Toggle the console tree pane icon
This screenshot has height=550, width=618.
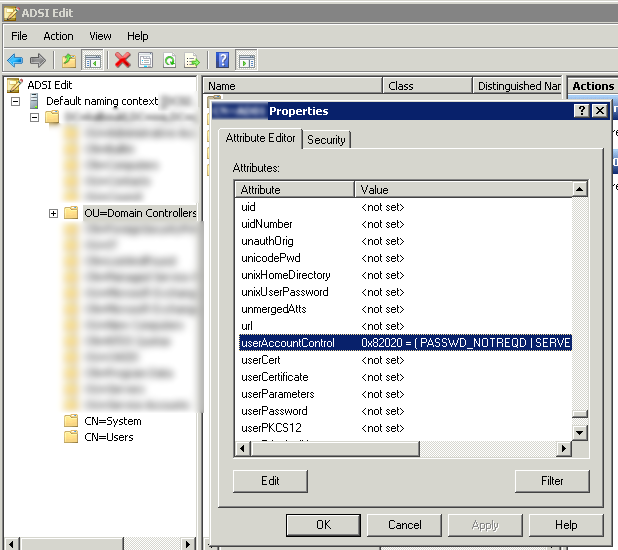coord(93,61)
